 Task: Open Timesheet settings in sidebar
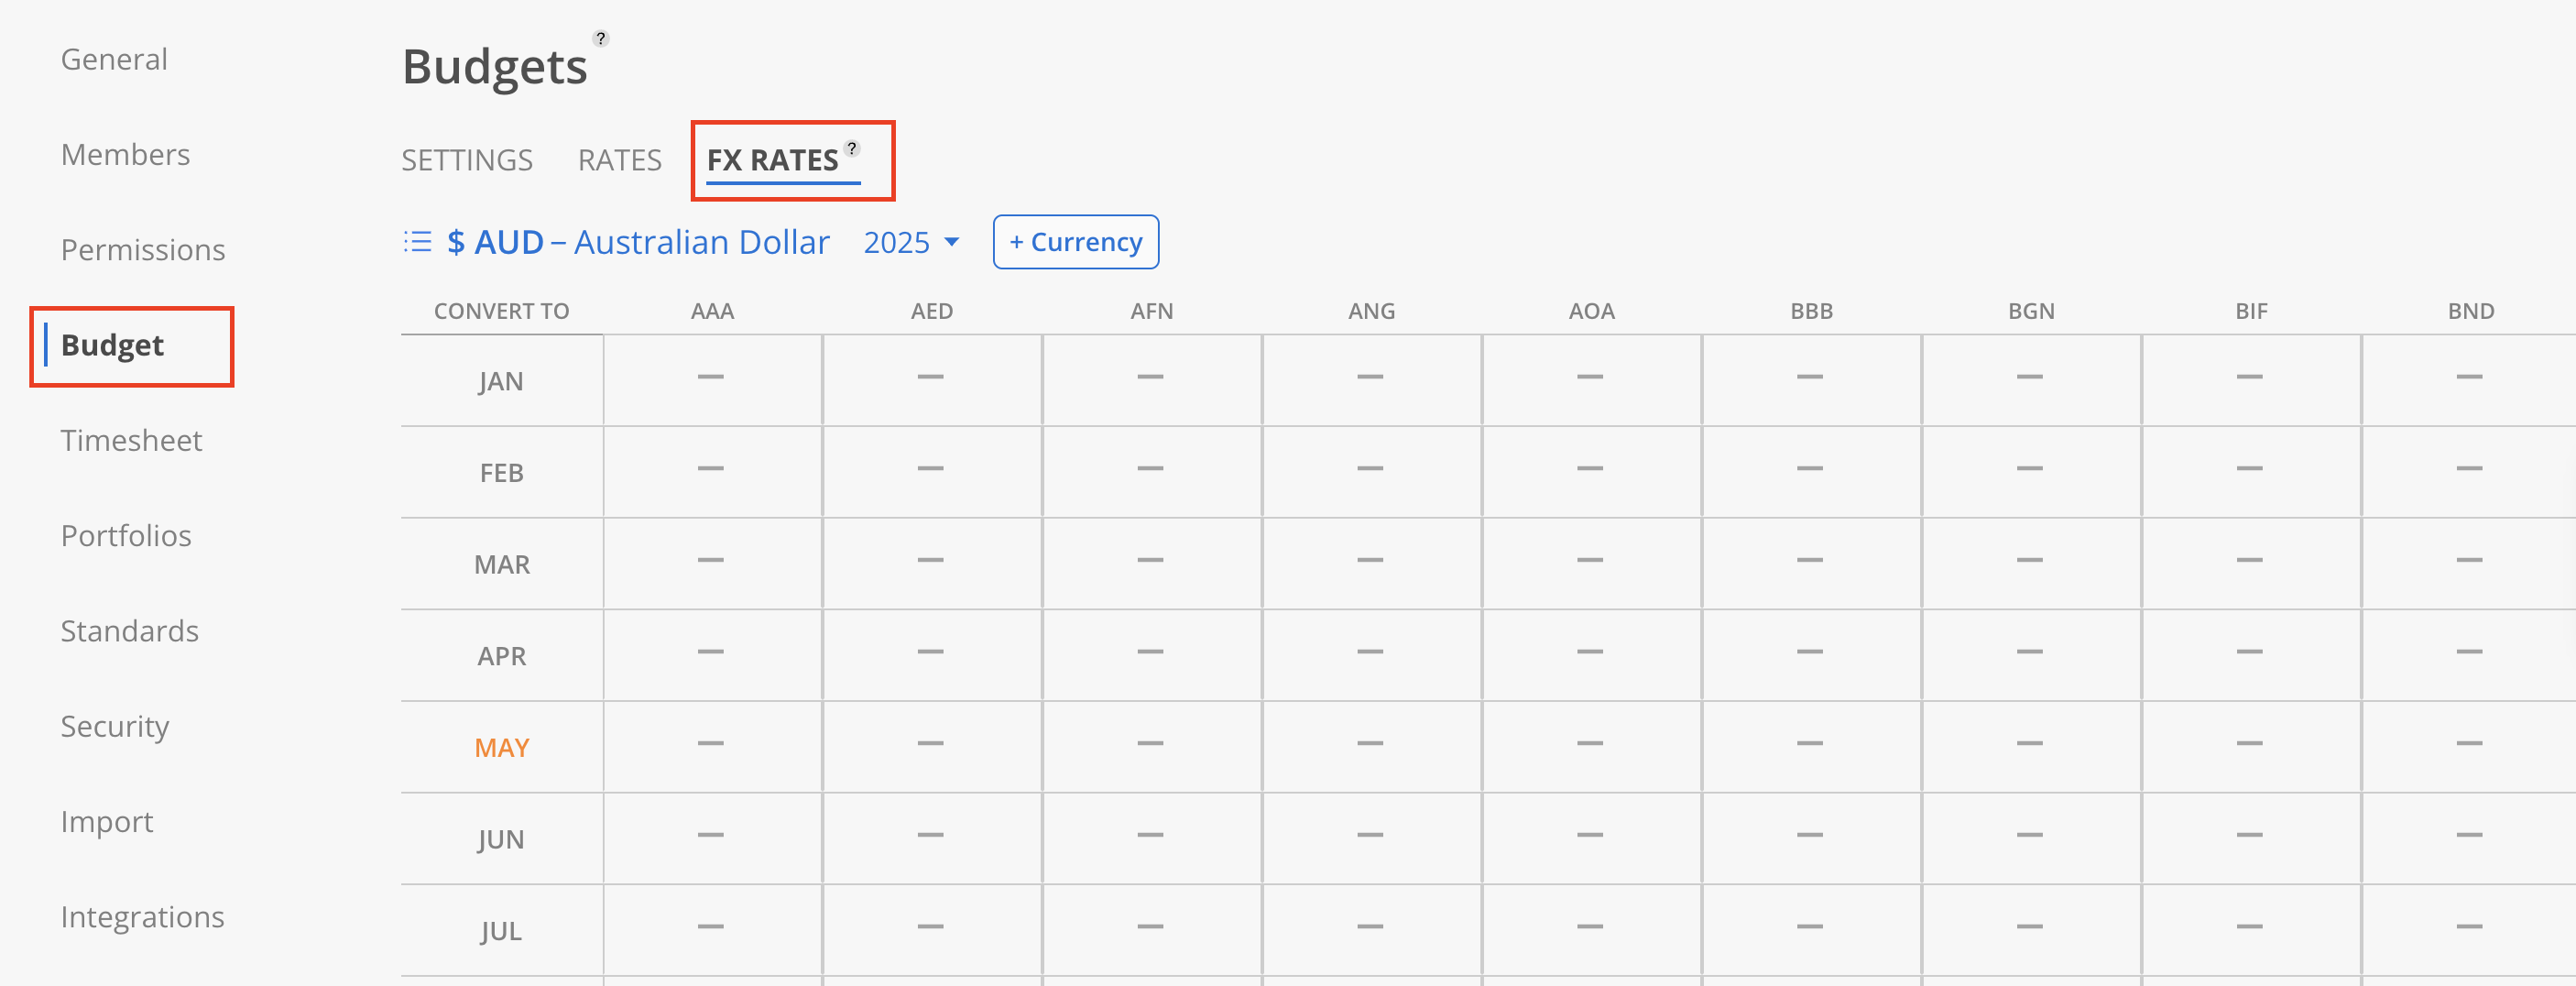pyautogui.click(x=131, y=440)
